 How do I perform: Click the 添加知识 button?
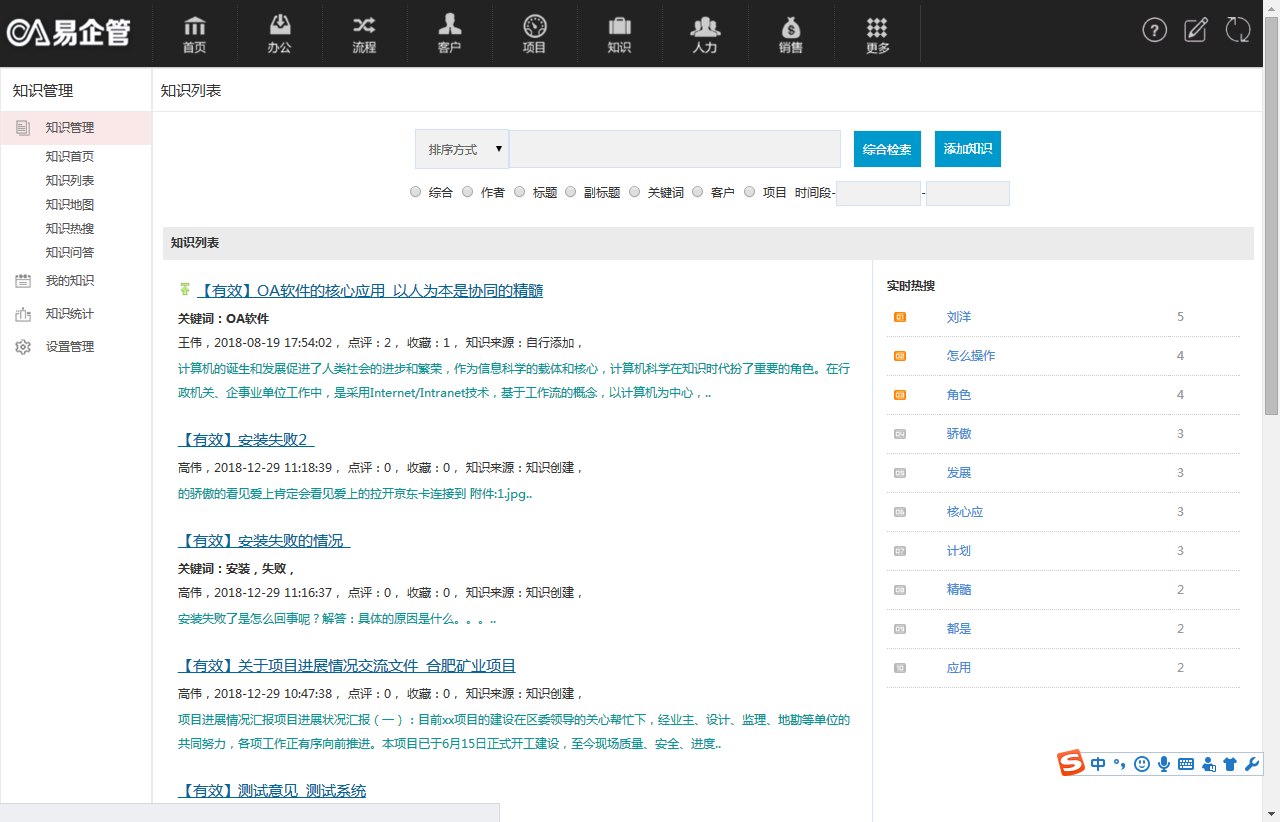pos(967,148)
